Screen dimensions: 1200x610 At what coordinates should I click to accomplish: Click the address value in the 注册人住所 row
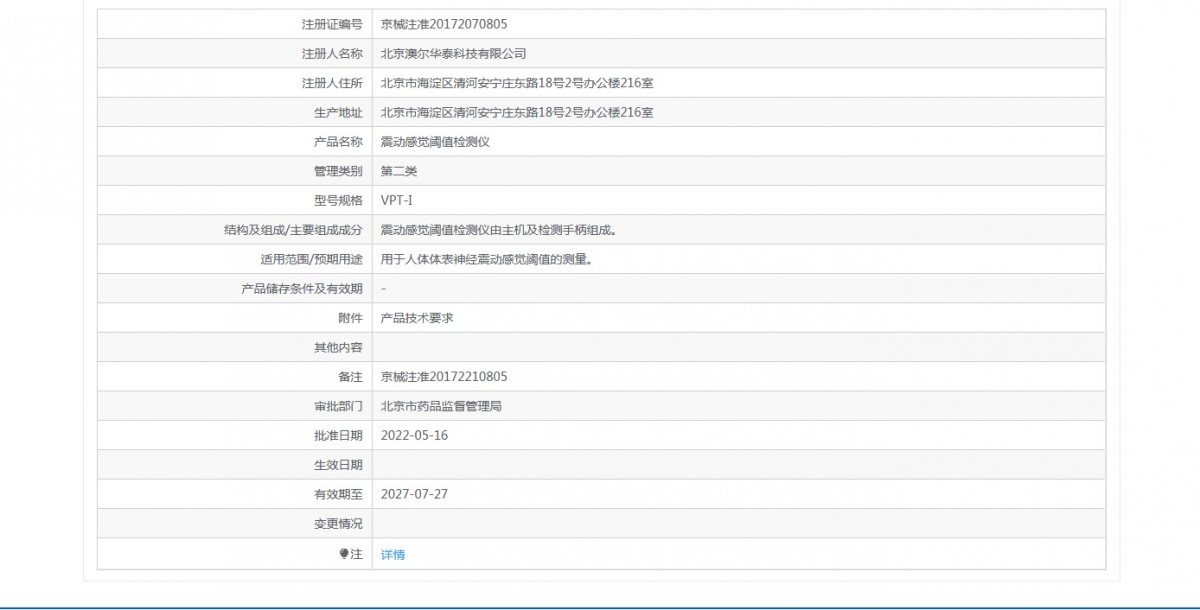coord(517,83)
